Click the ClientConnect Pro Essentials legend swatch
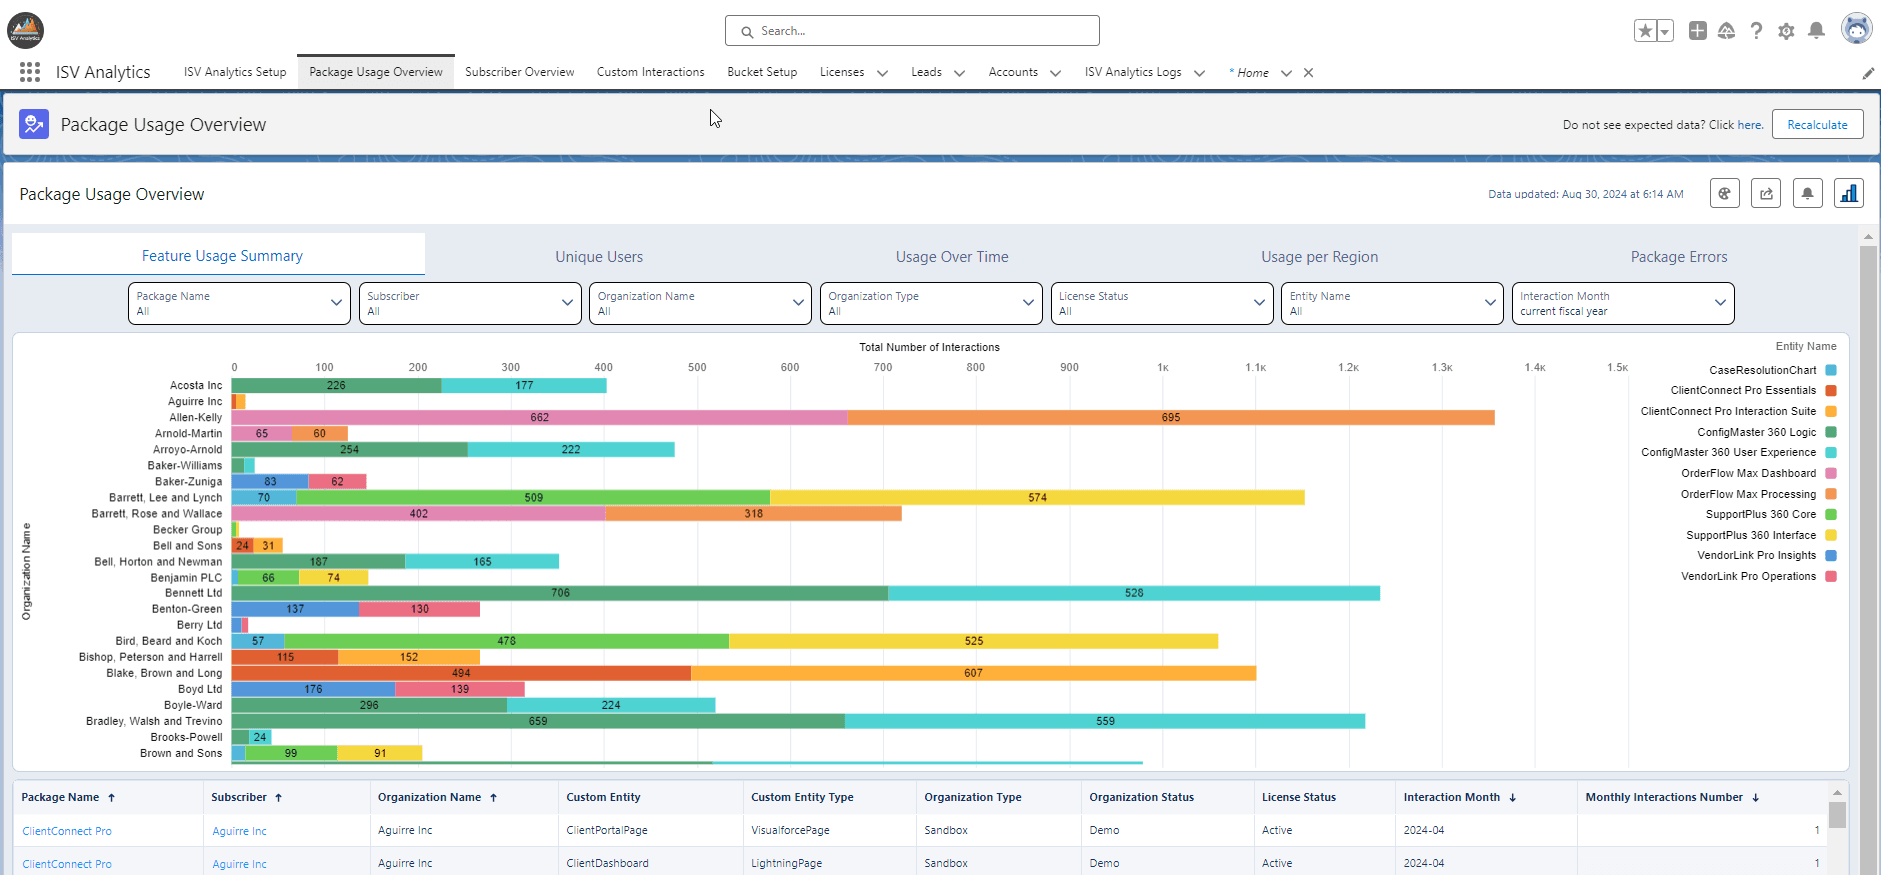 click(x=1831, y=391)
